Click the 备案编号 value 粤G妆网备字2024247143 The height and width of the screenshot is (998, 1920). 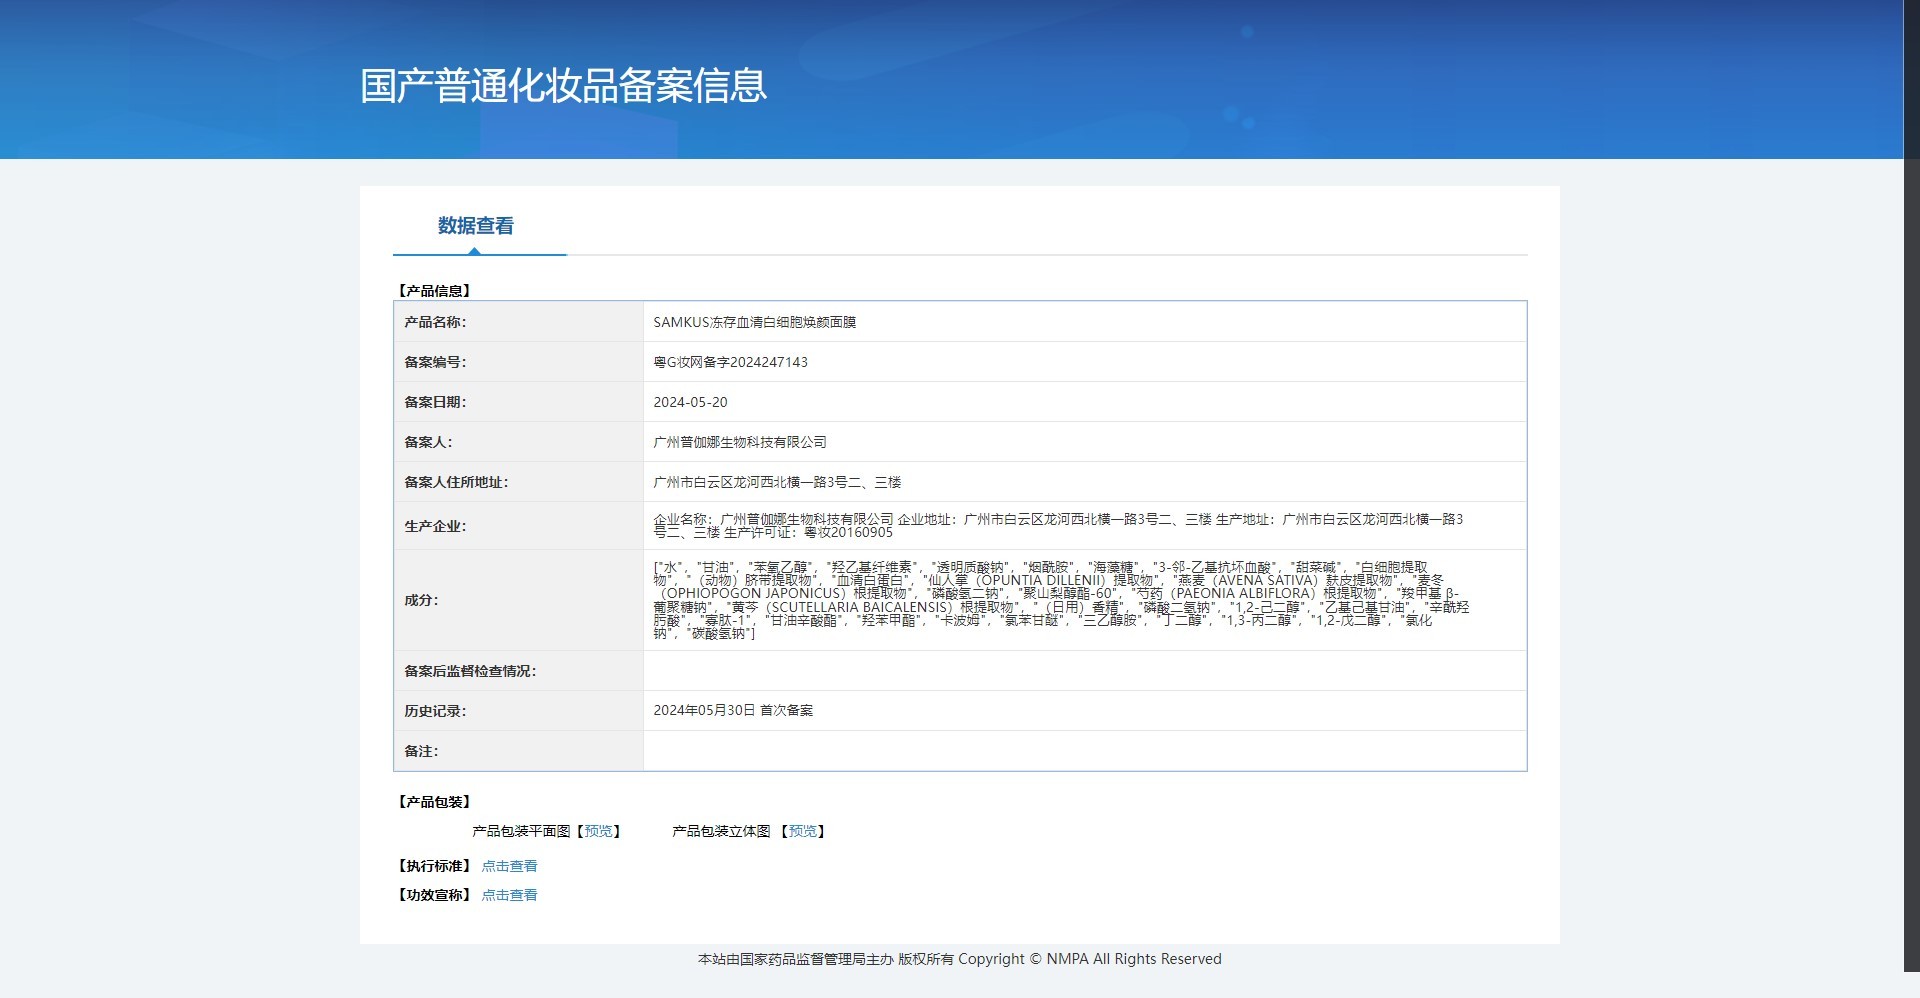coord(730,362)
